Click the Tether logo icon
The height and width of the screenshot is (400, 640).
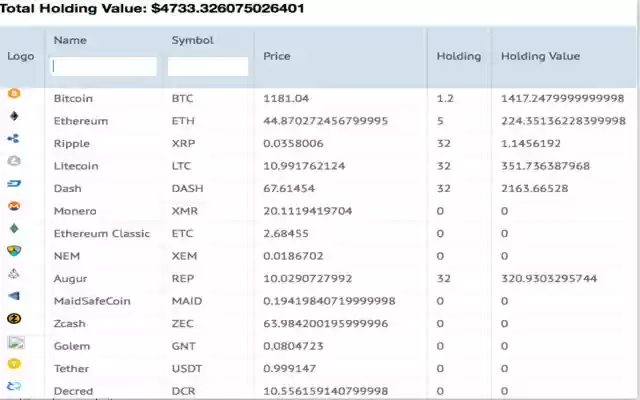click(14, 363)
